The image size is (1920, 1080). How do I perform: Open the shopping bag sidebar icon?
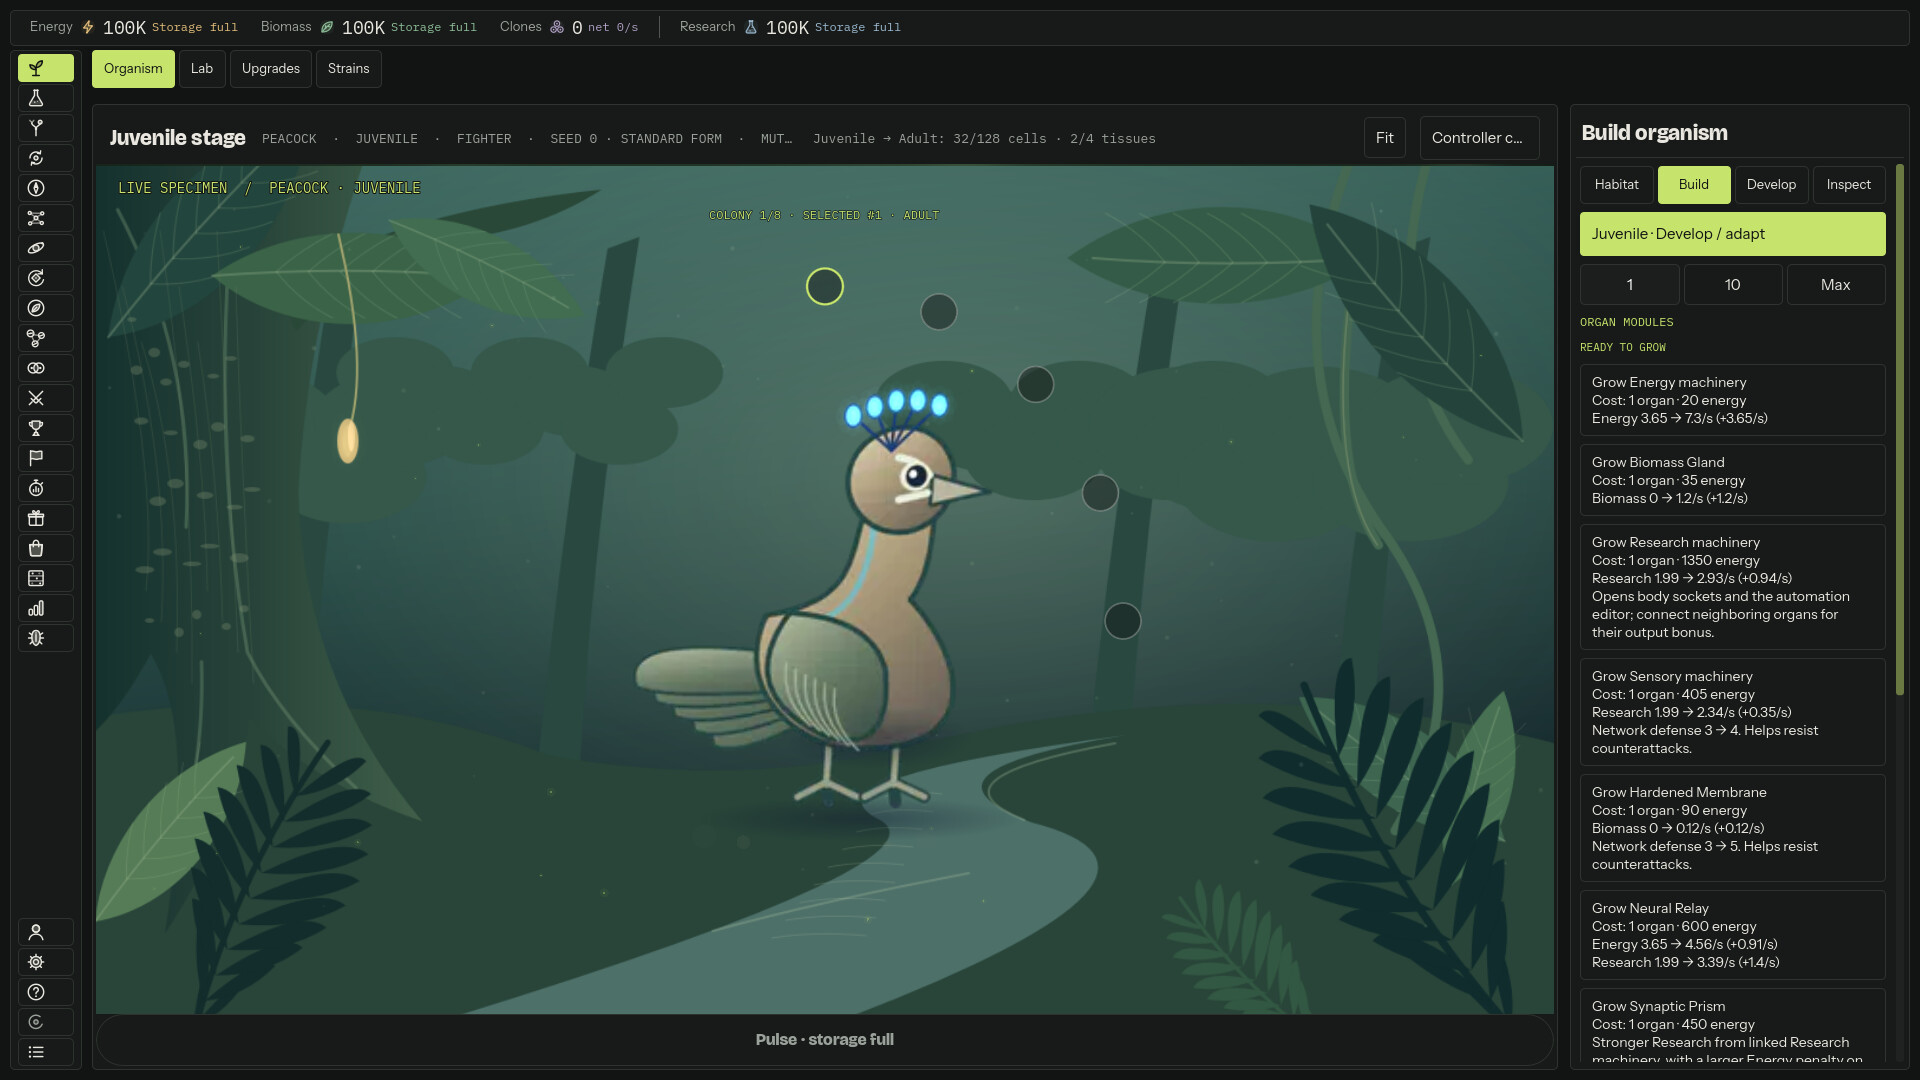[x=45, y=548]
